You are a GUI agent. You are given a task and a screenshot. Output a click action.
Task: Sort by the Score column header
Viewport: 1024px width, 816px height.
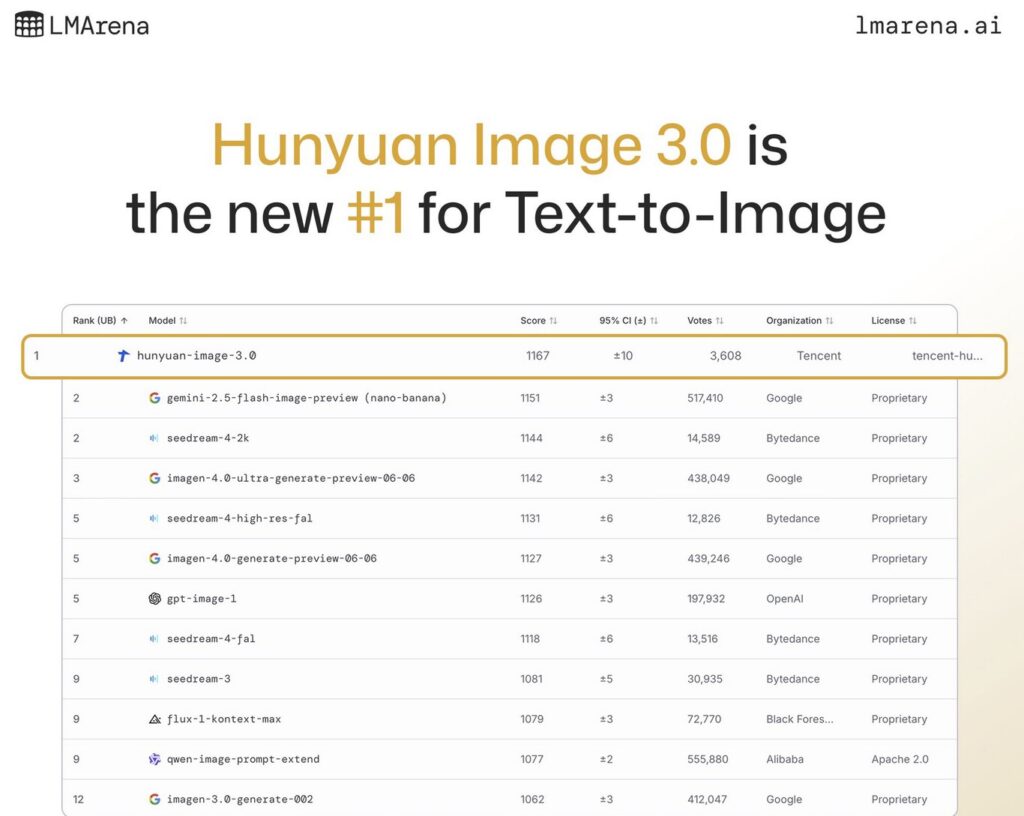tap(539, 321)
